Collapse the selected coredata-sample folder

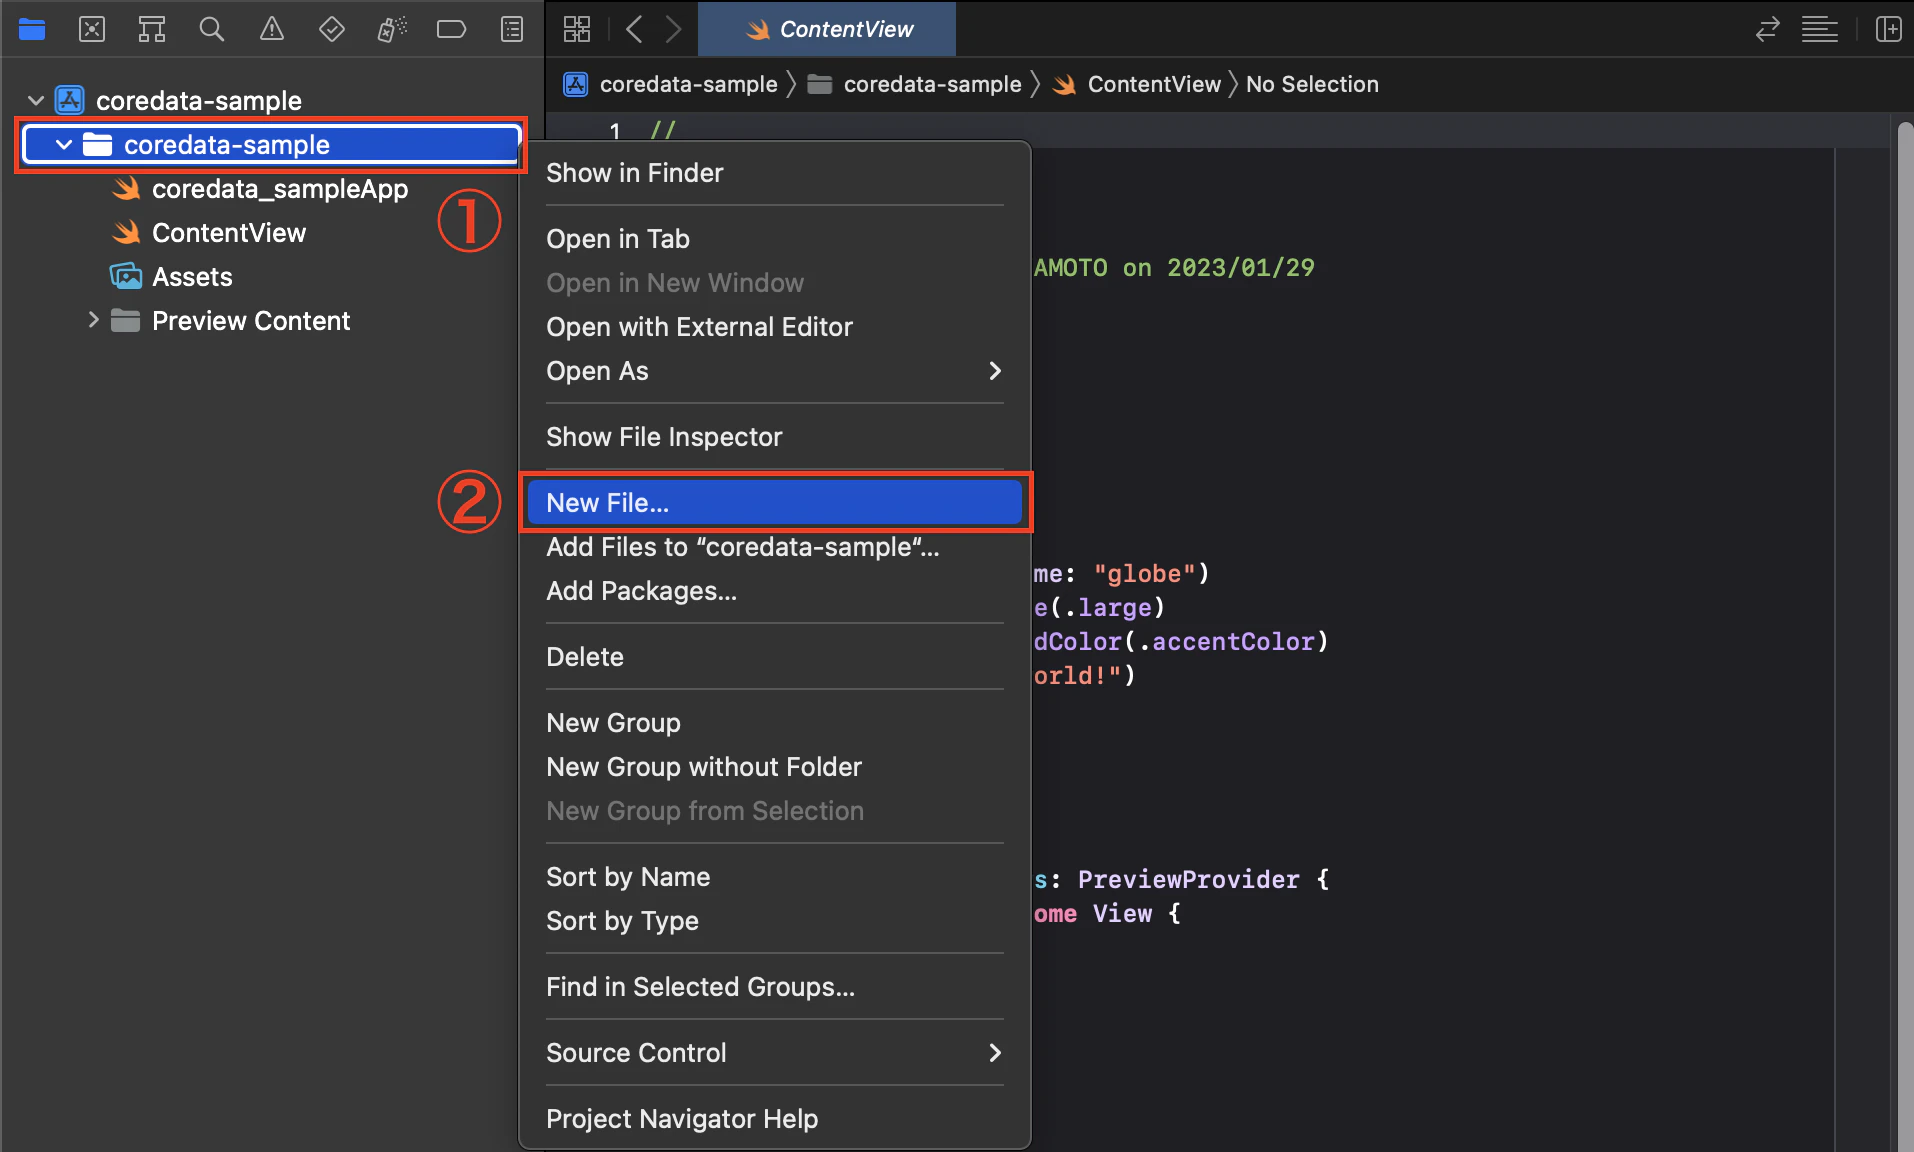(64, 145)
